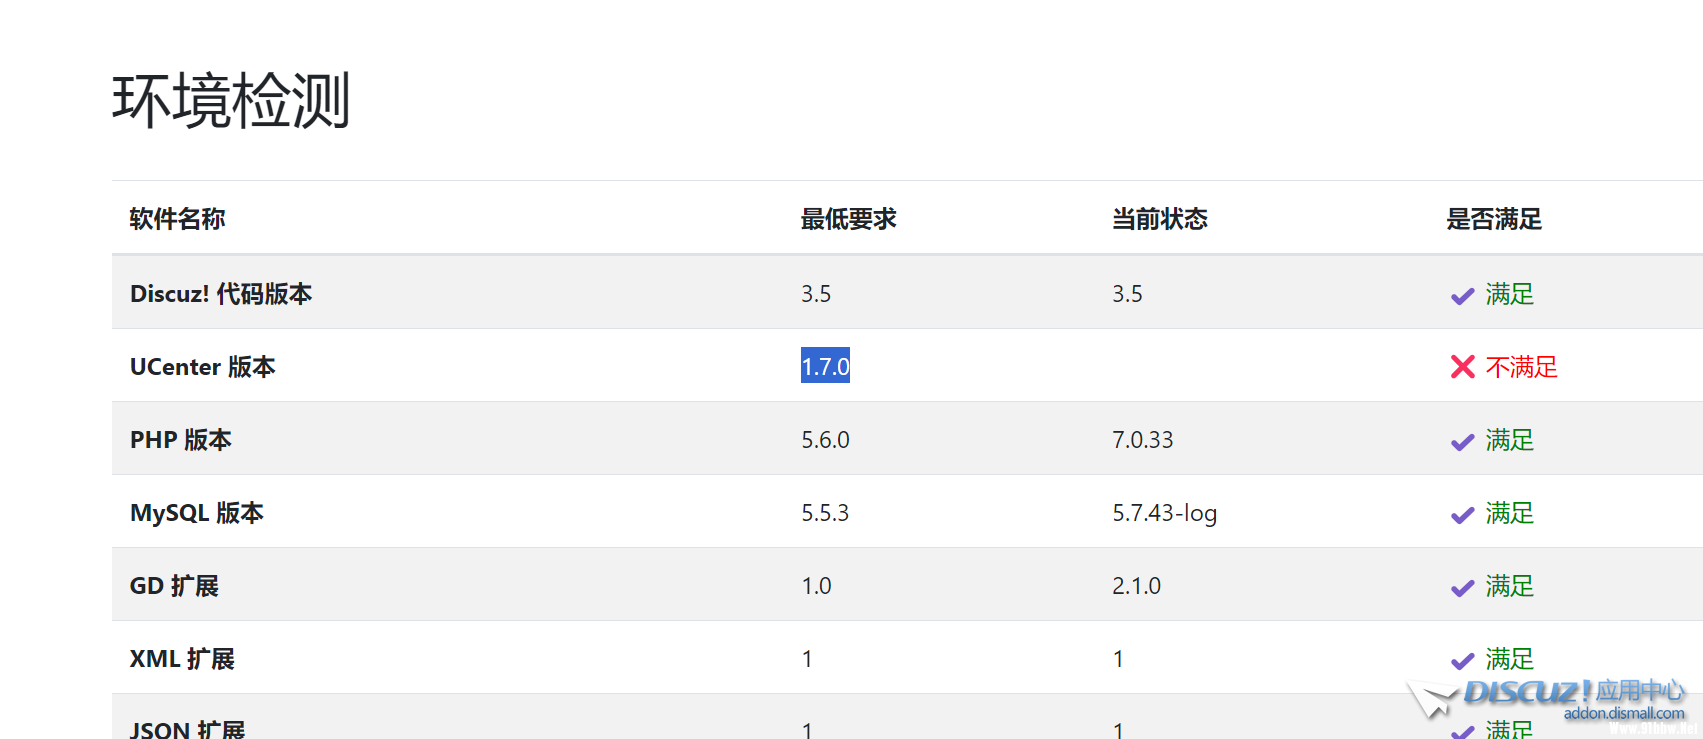Click the red 不满足 status text

point(1521,367)
